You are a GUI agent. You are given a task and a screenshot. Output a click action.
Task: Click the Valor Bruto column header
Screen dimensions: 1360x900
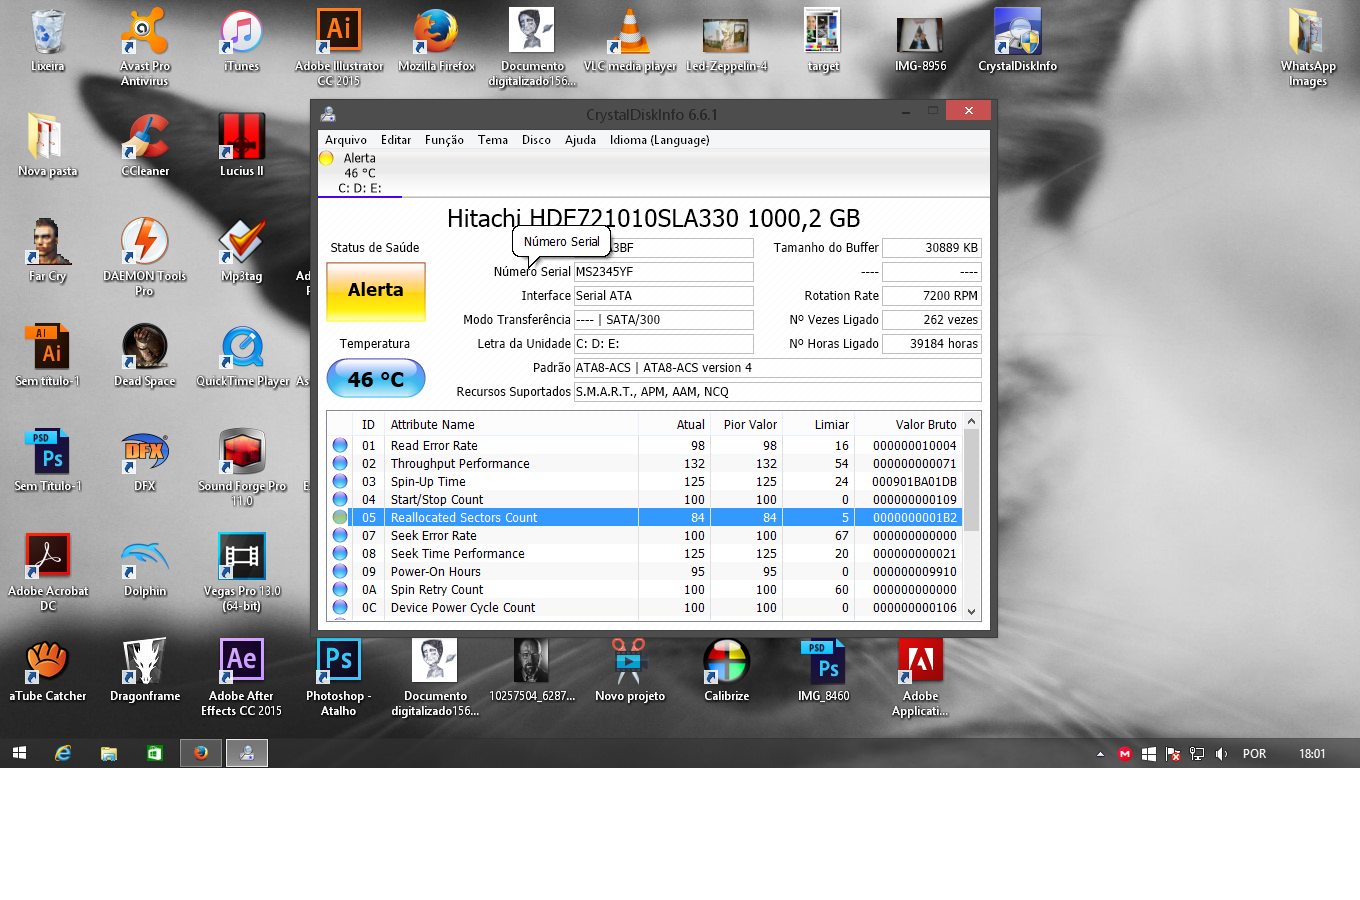(909, 425)
